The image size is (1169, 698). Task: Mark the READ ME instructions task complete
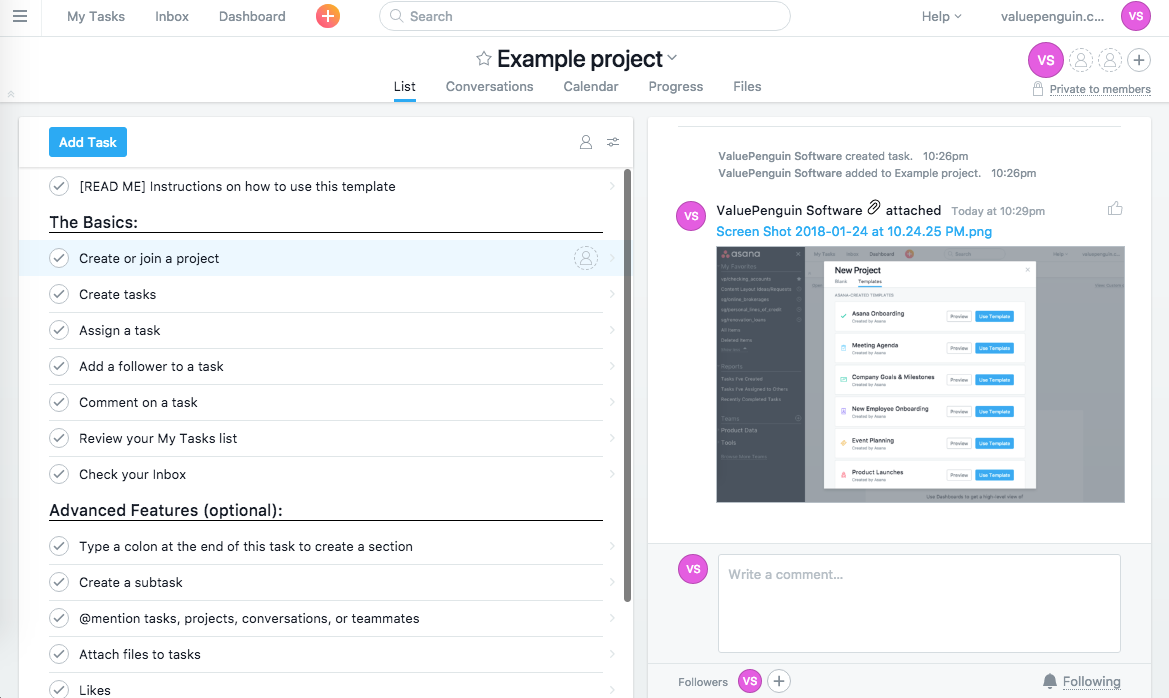click(x=59, y=186)
